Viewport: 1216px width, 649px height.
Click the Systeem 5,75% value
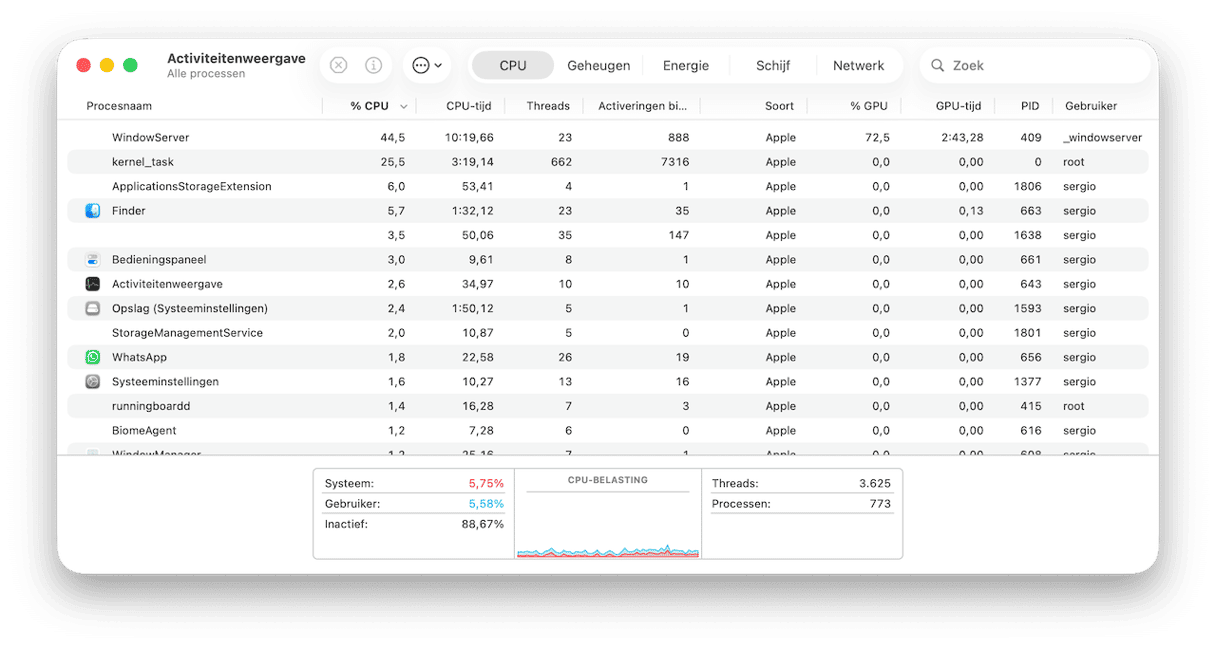click(486, 484)
